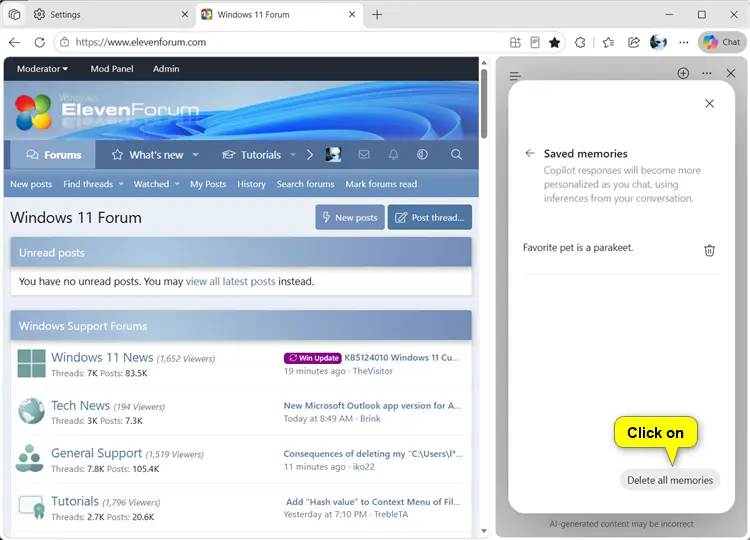
Task: Reload the page with refresh icon
Action: (x=40, y=42)
